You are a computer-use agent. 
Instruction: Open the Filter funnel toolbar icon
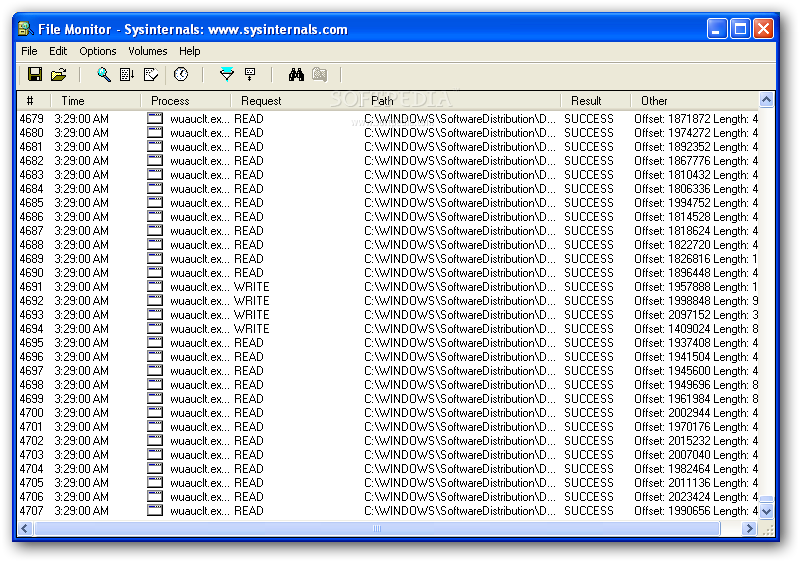click(227, 74)
